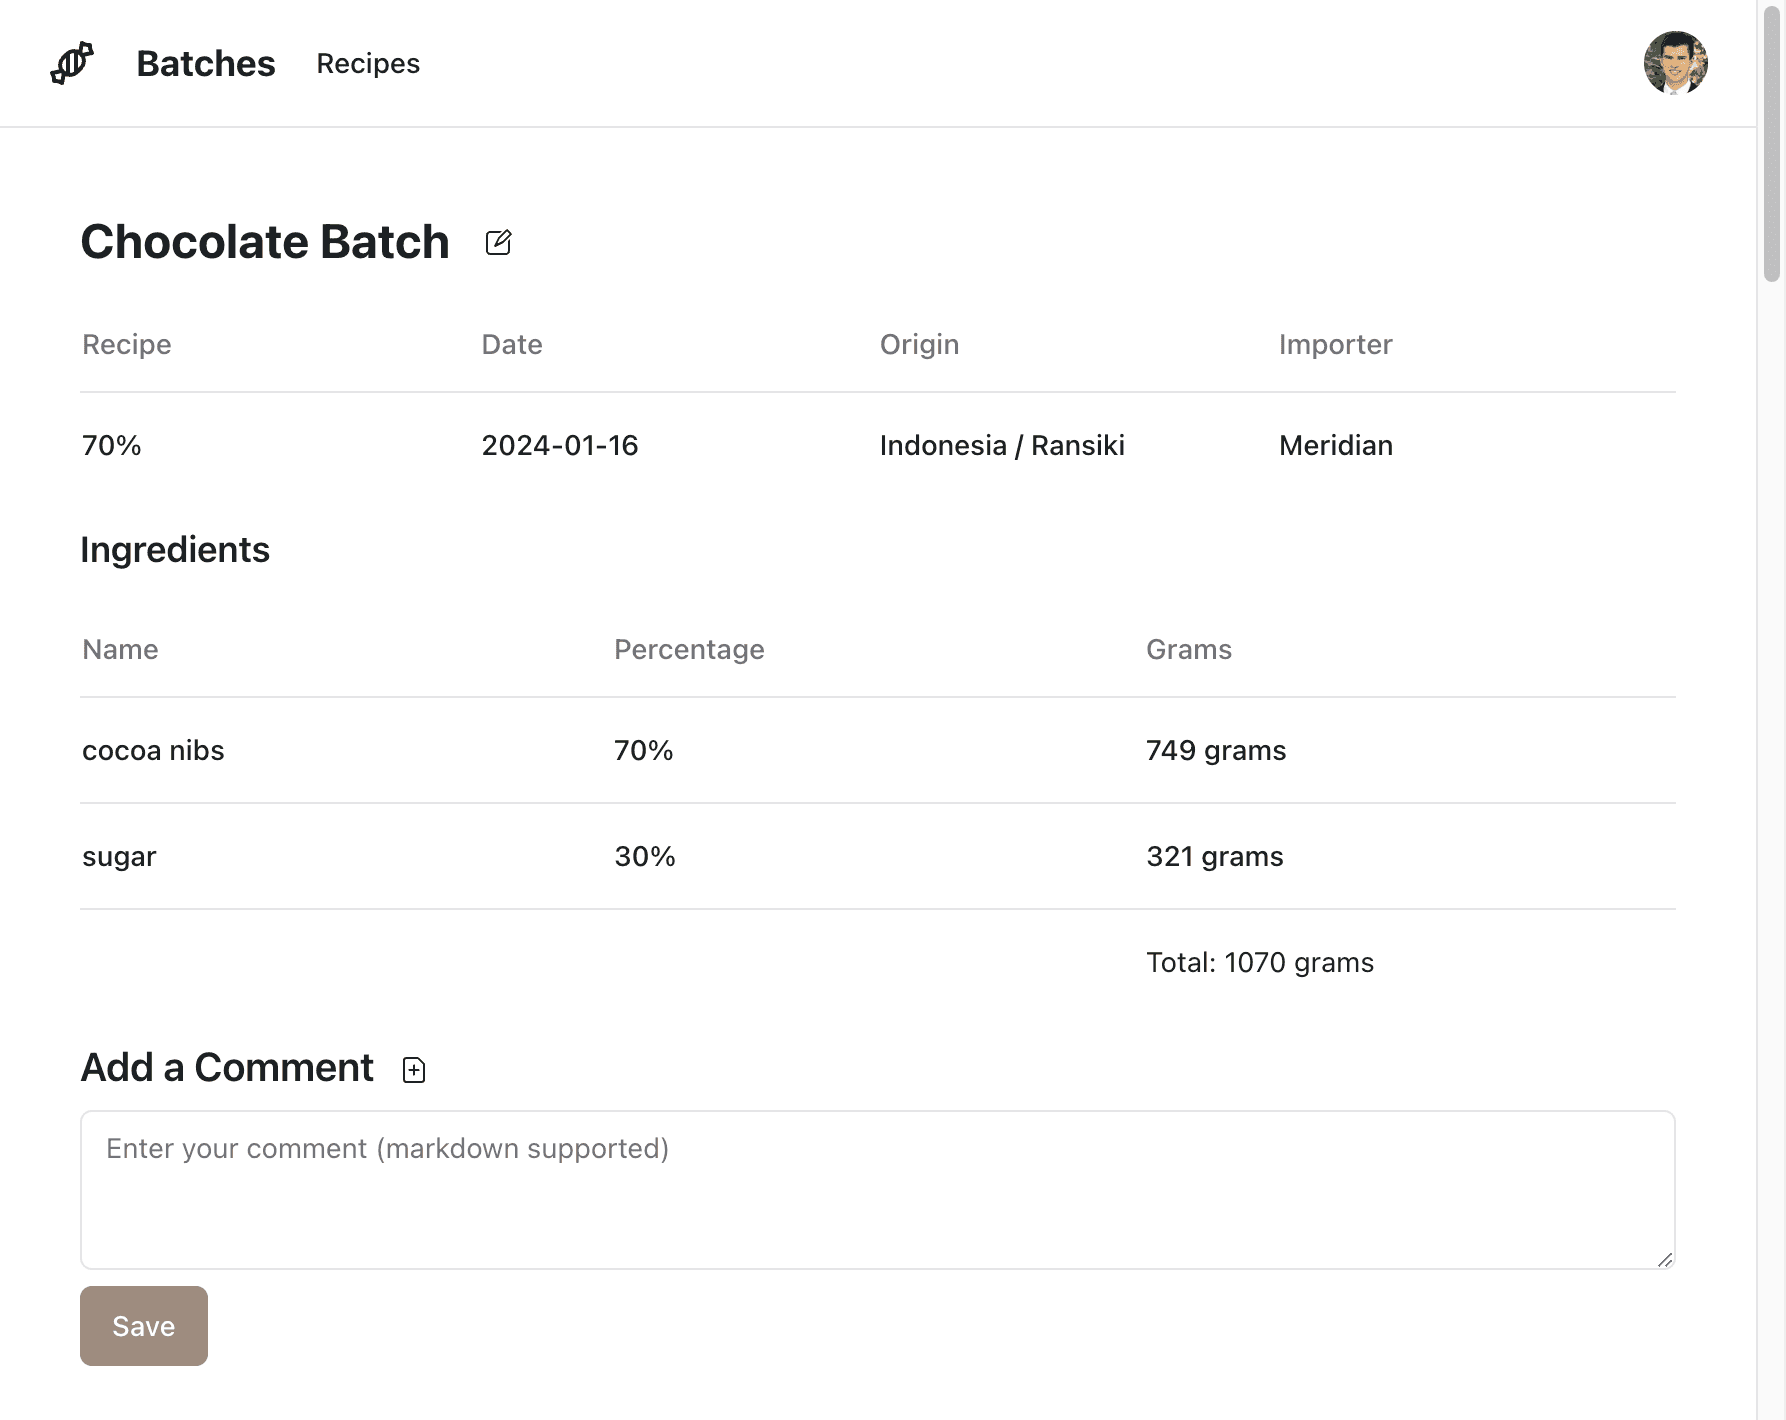Viewport: 1786px width, 1420px height.
Task: Click the date 2024-01-16
Action: click(x=560, y=445)
